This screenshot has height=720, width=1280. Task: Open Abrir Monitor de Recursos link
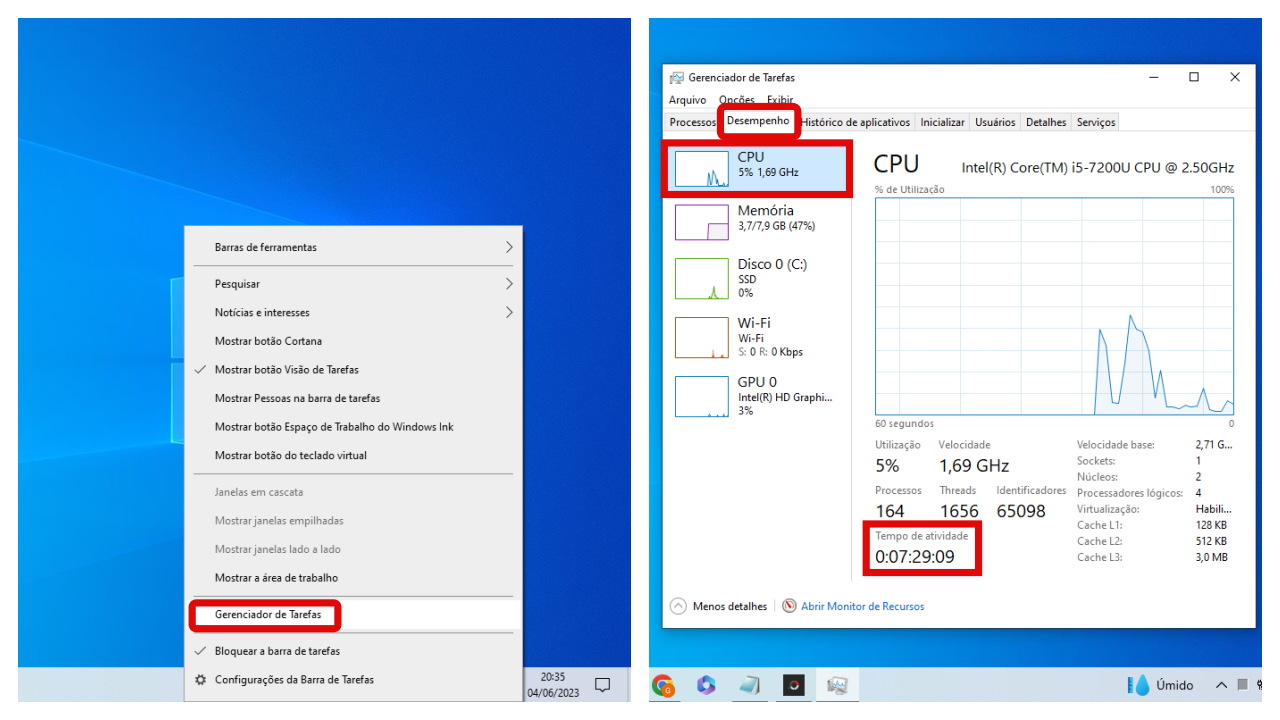click(x=862, y=606)
